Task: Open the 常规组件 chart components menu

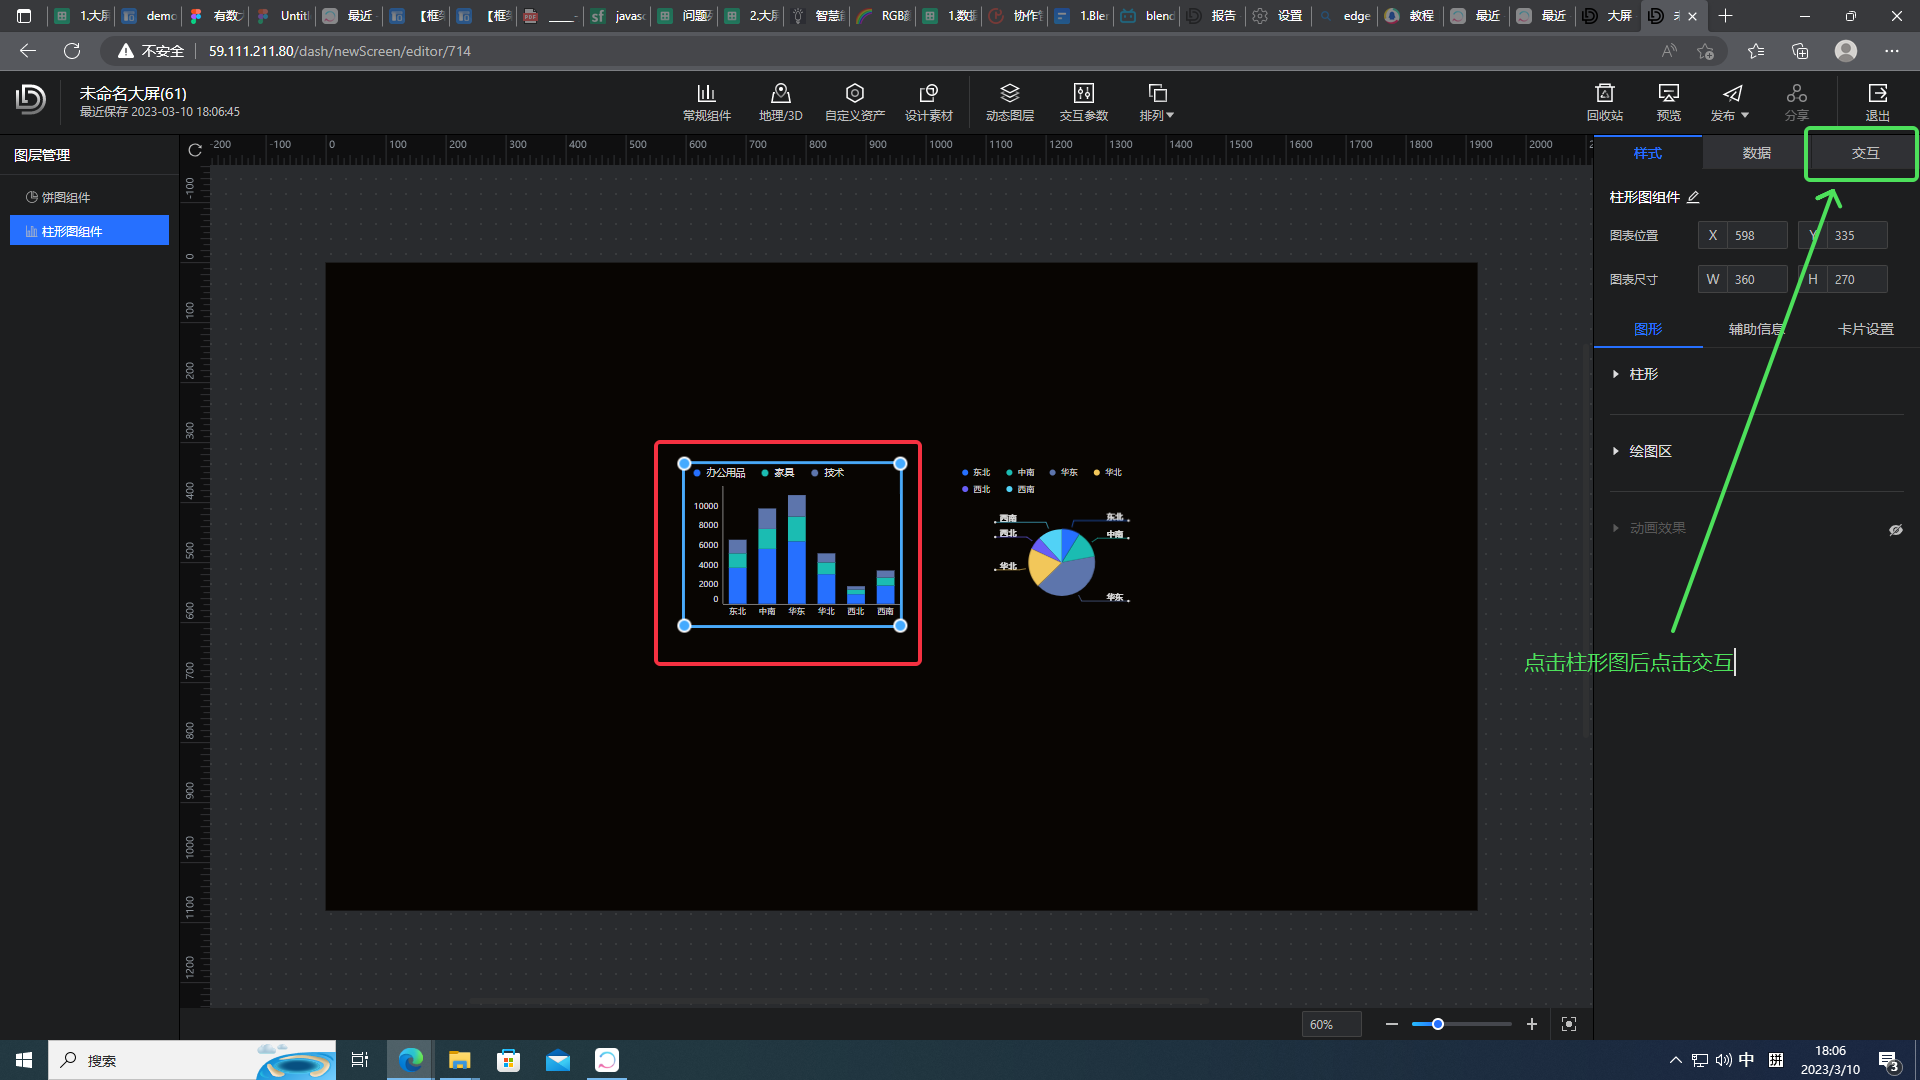Action: click(x=706, y=102)
